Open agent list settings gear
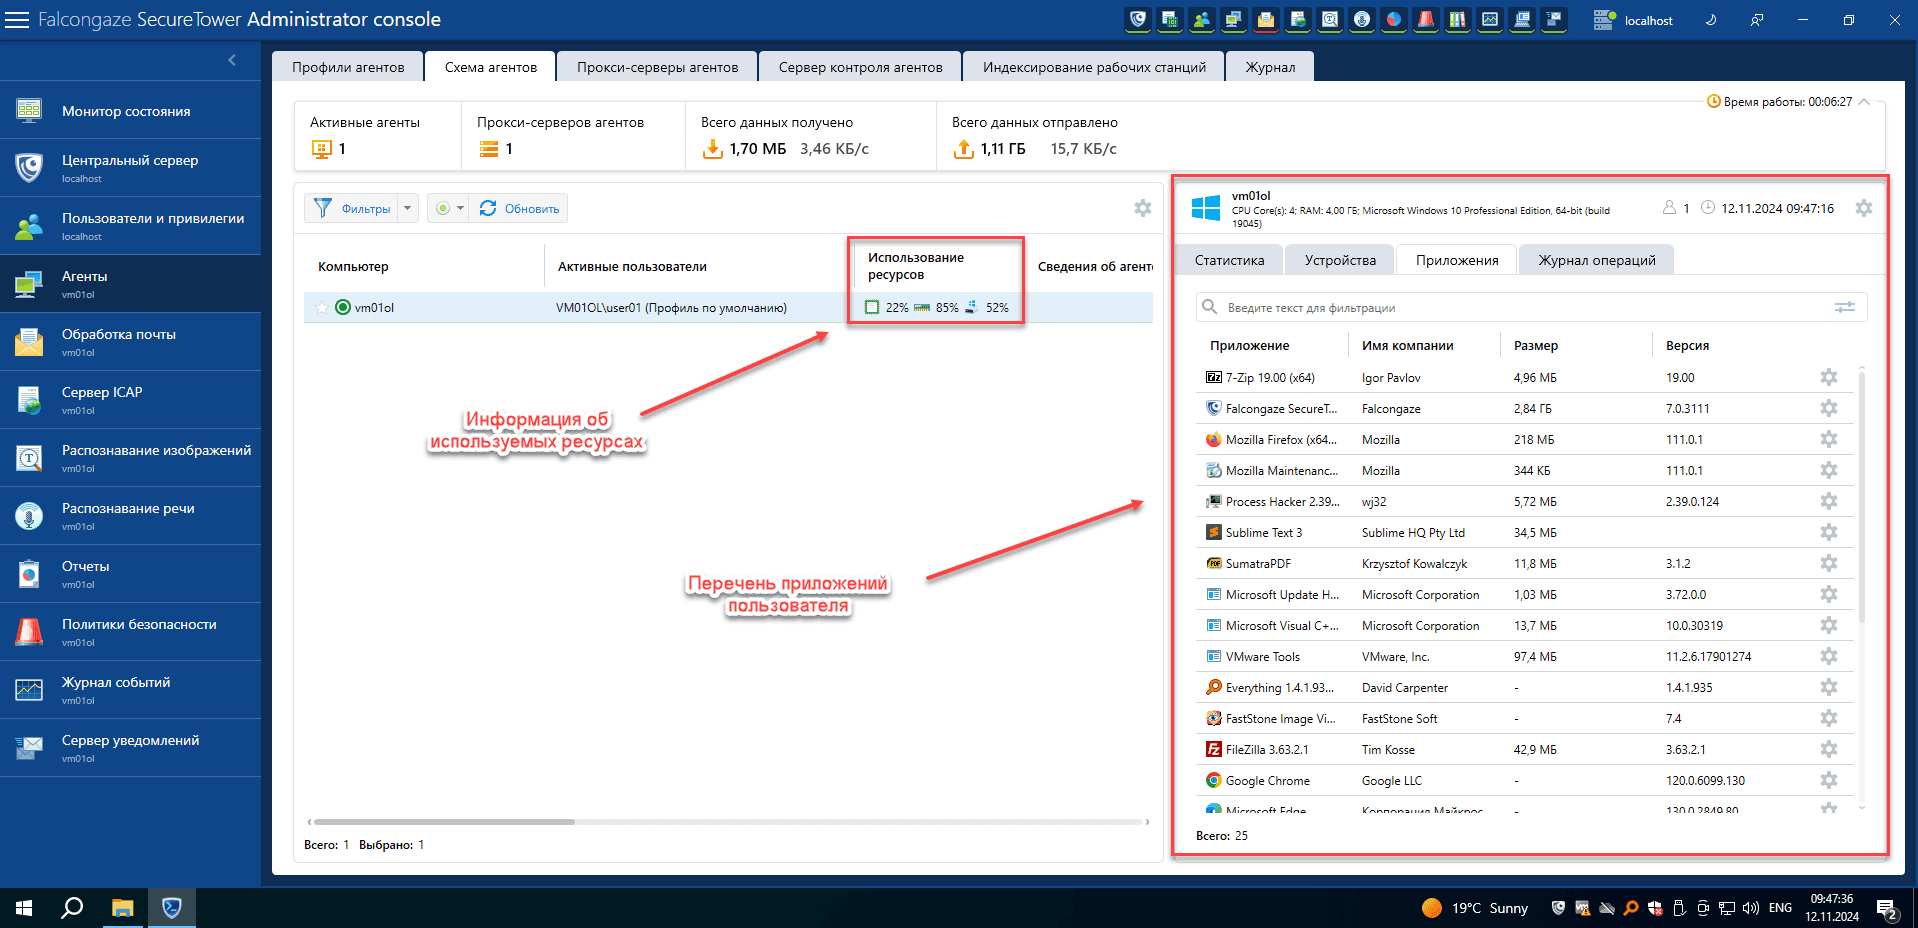The width and height of the screenshot is (1918, 928). [1143, 208]
